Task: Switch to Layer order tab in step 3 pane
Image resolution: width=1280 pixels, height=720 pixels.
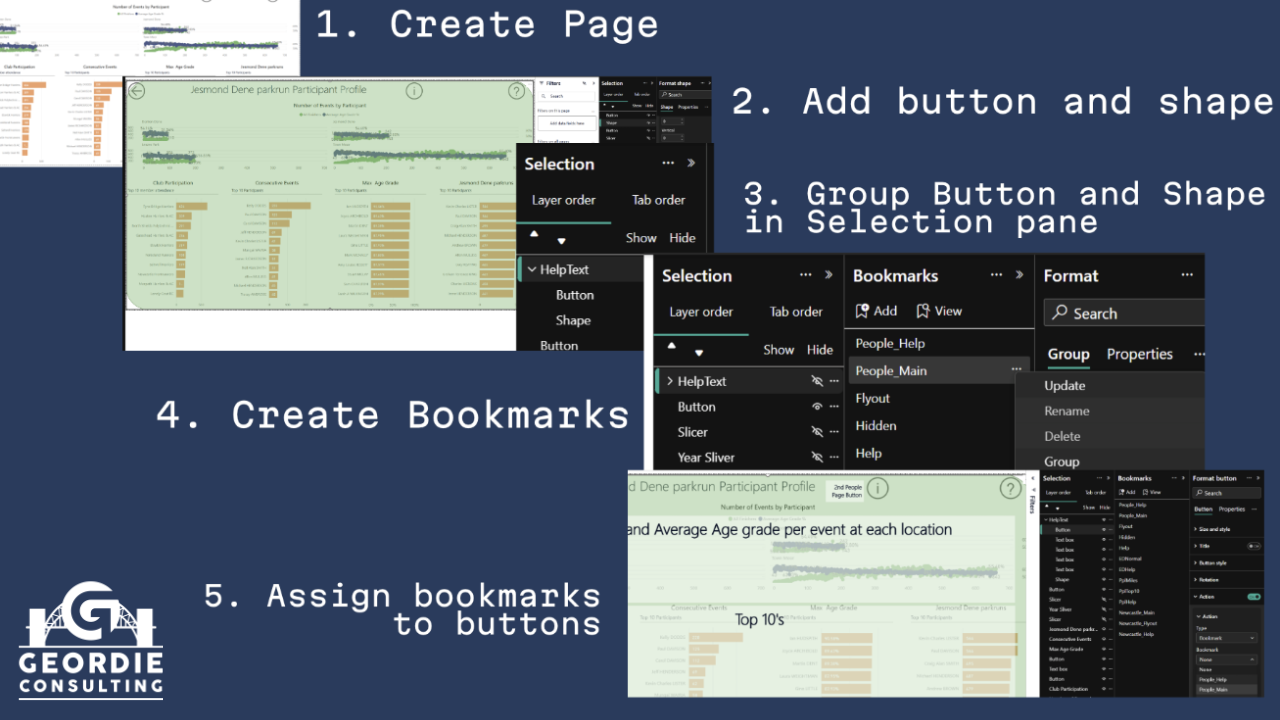Action: [564, 200]
